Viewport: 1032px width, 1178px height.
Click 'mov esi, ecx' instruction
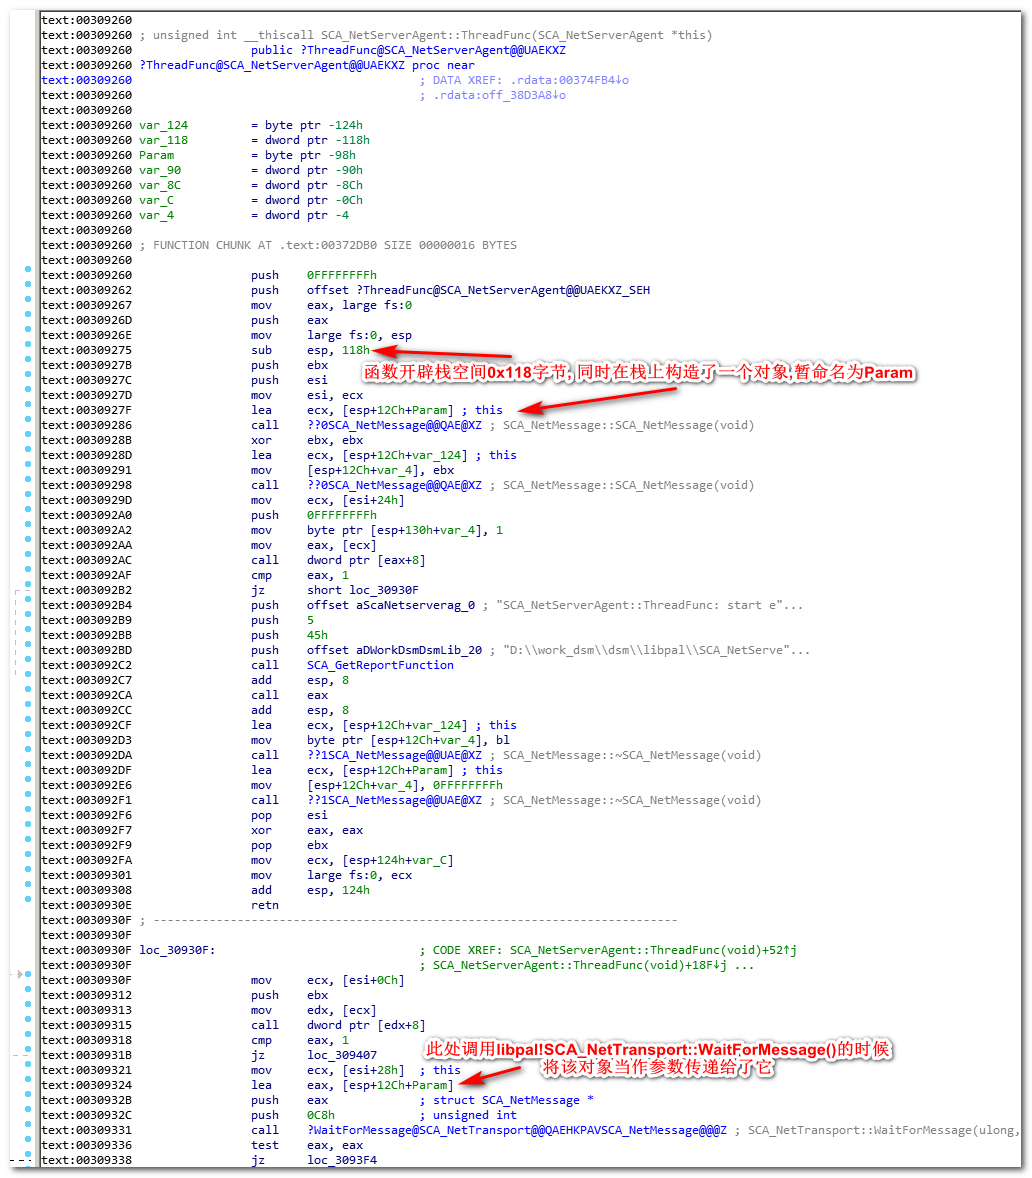tap(306, 396)
